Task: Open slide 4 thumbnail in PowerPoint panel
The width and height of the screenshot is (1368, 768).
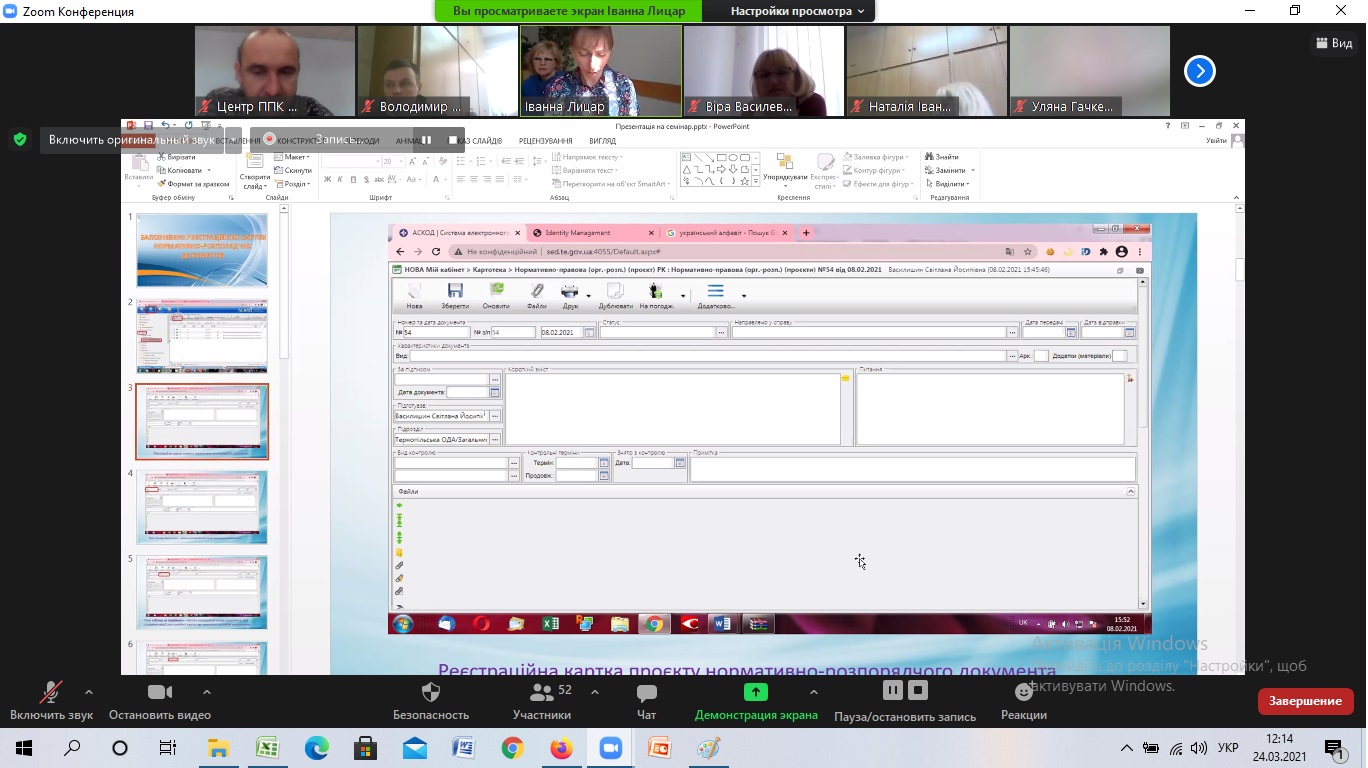Action: 202,507
